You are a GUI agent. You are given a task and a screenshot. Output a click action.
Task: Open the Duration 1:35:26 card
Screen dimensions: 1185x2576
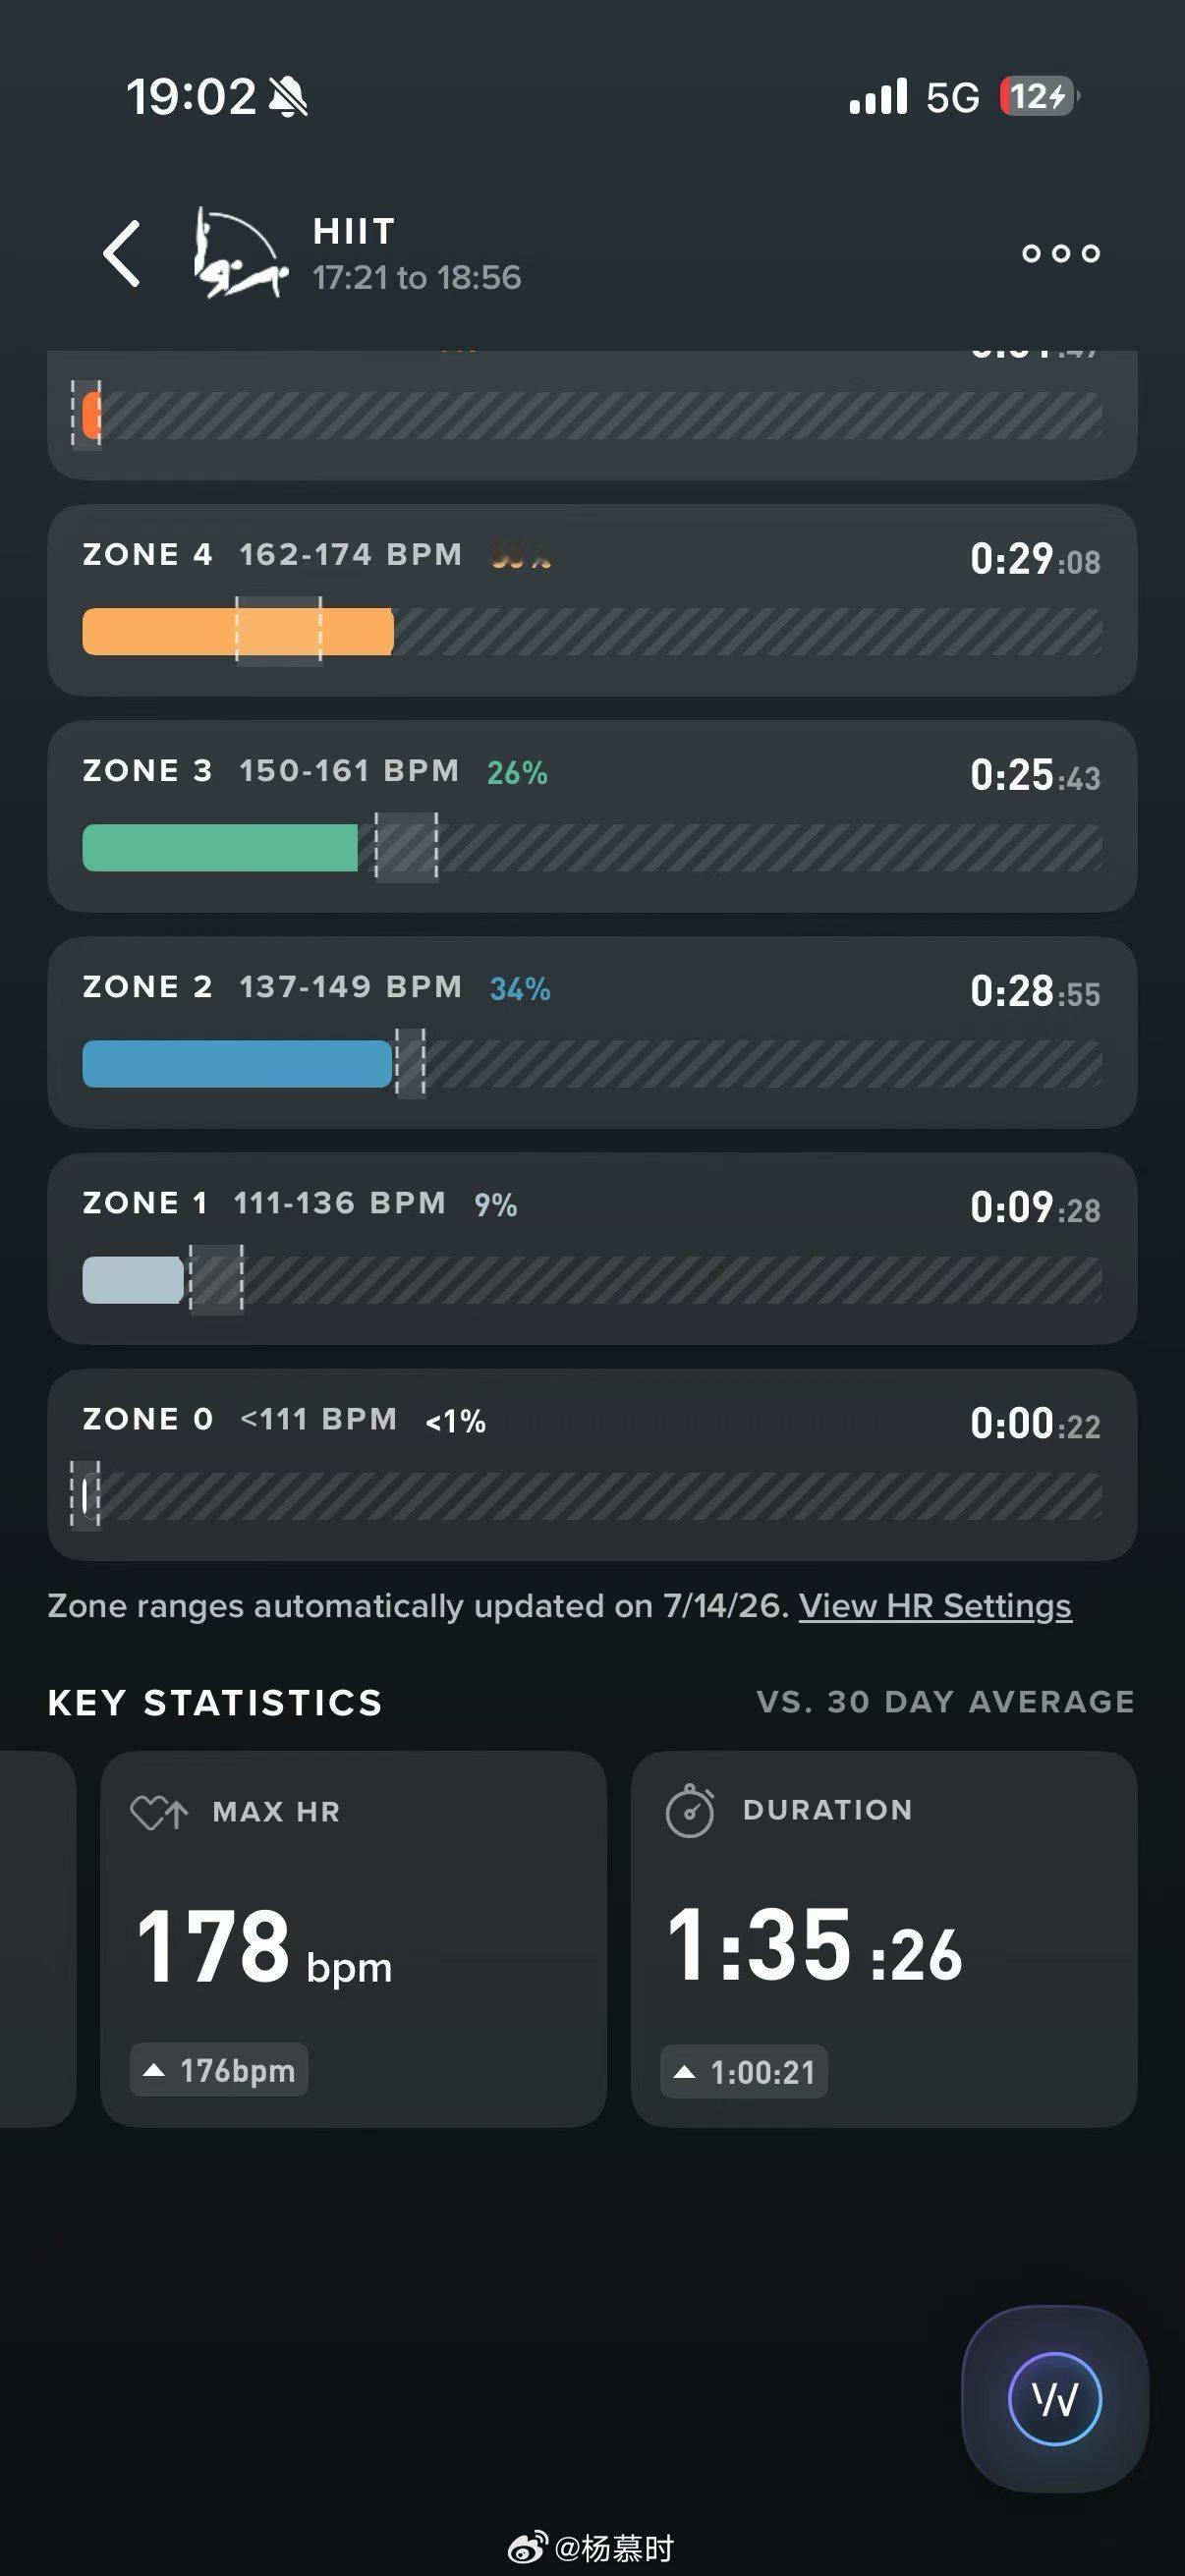coord(884,1939)
